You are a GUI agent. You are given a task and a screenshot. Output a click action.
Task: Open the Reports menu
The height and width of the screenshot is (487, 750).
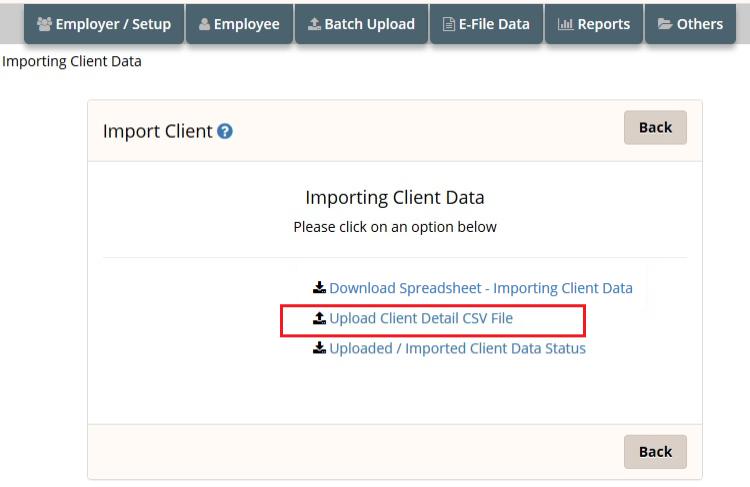pos(594,24)
